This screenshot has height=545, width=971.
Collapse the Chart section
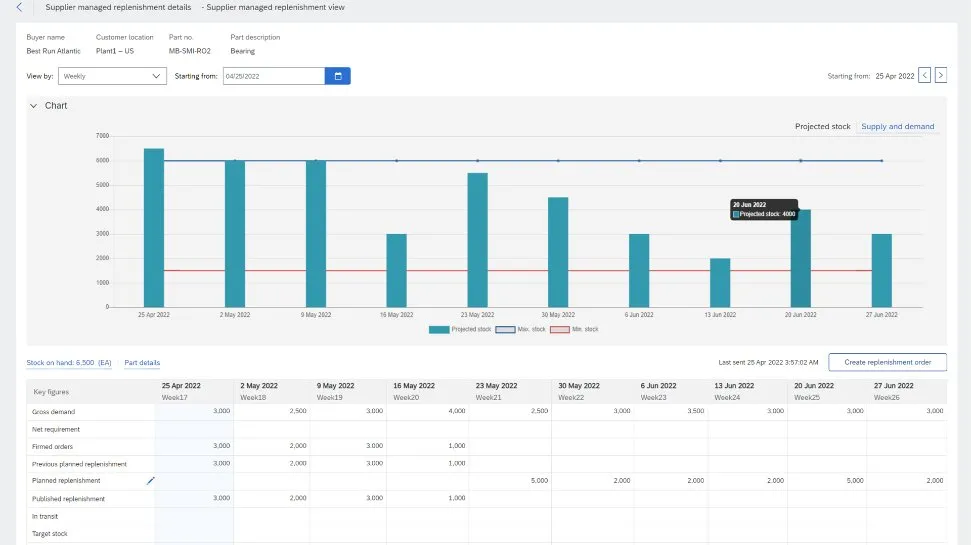pos(33,106)
